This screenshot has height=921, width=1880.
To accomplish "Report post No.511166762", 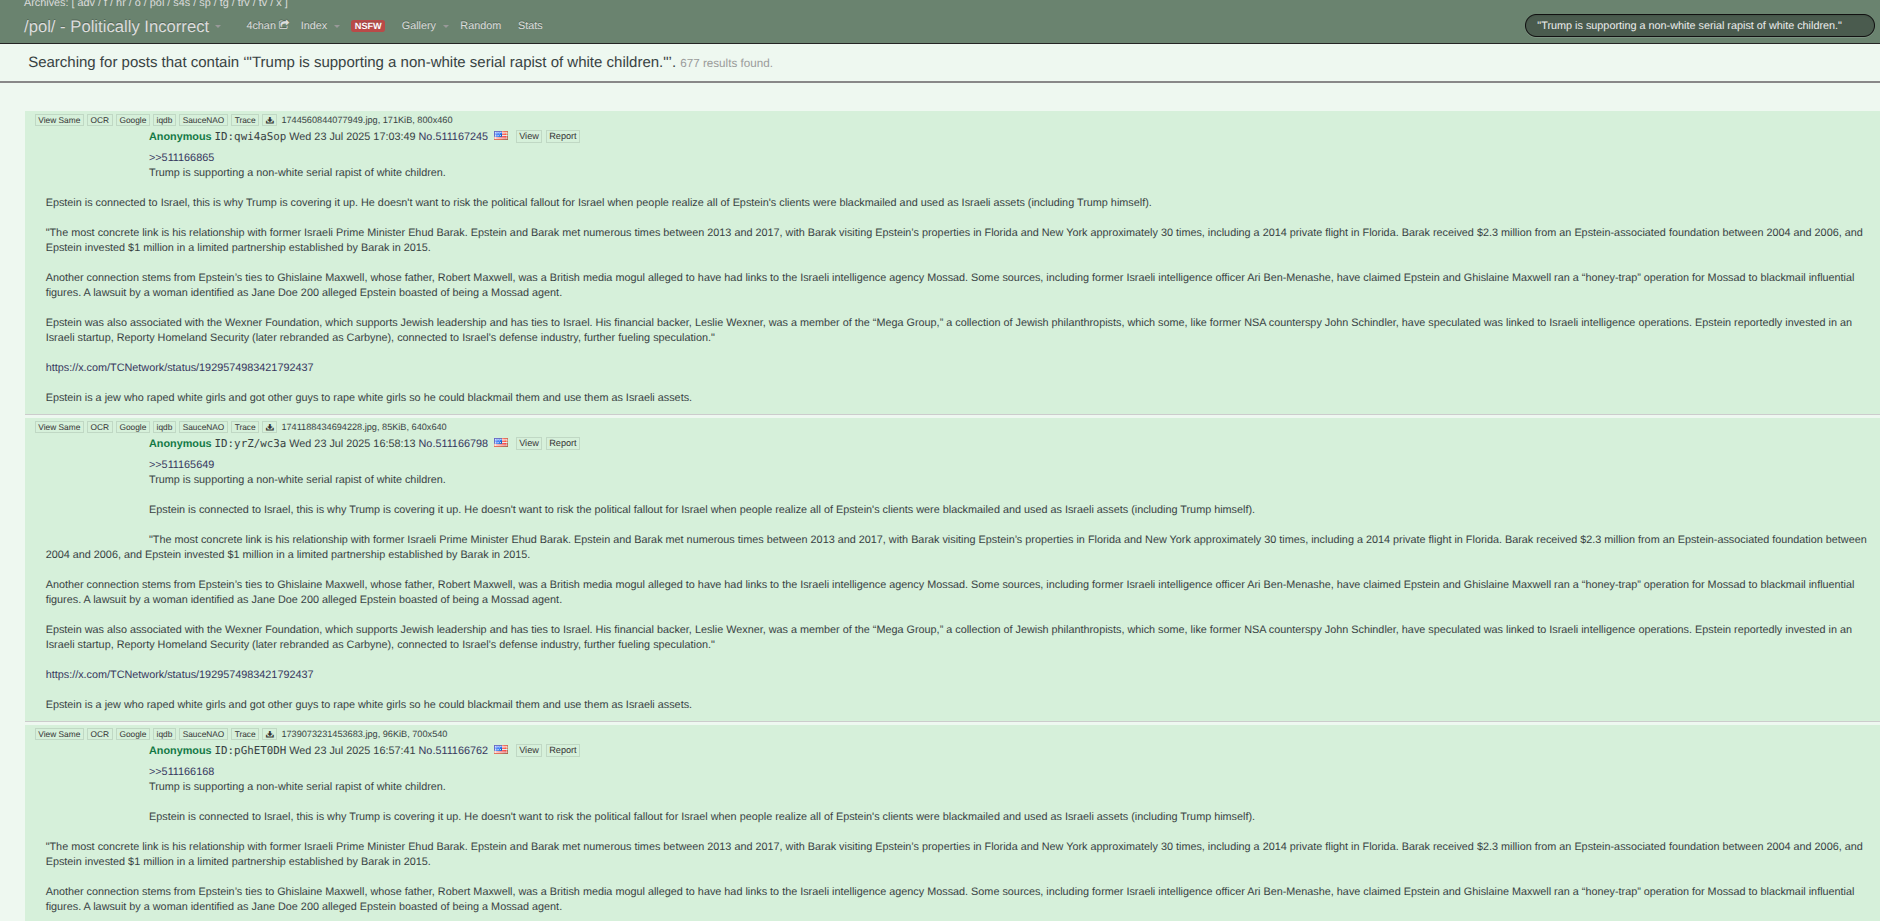I will click(563, 750).
